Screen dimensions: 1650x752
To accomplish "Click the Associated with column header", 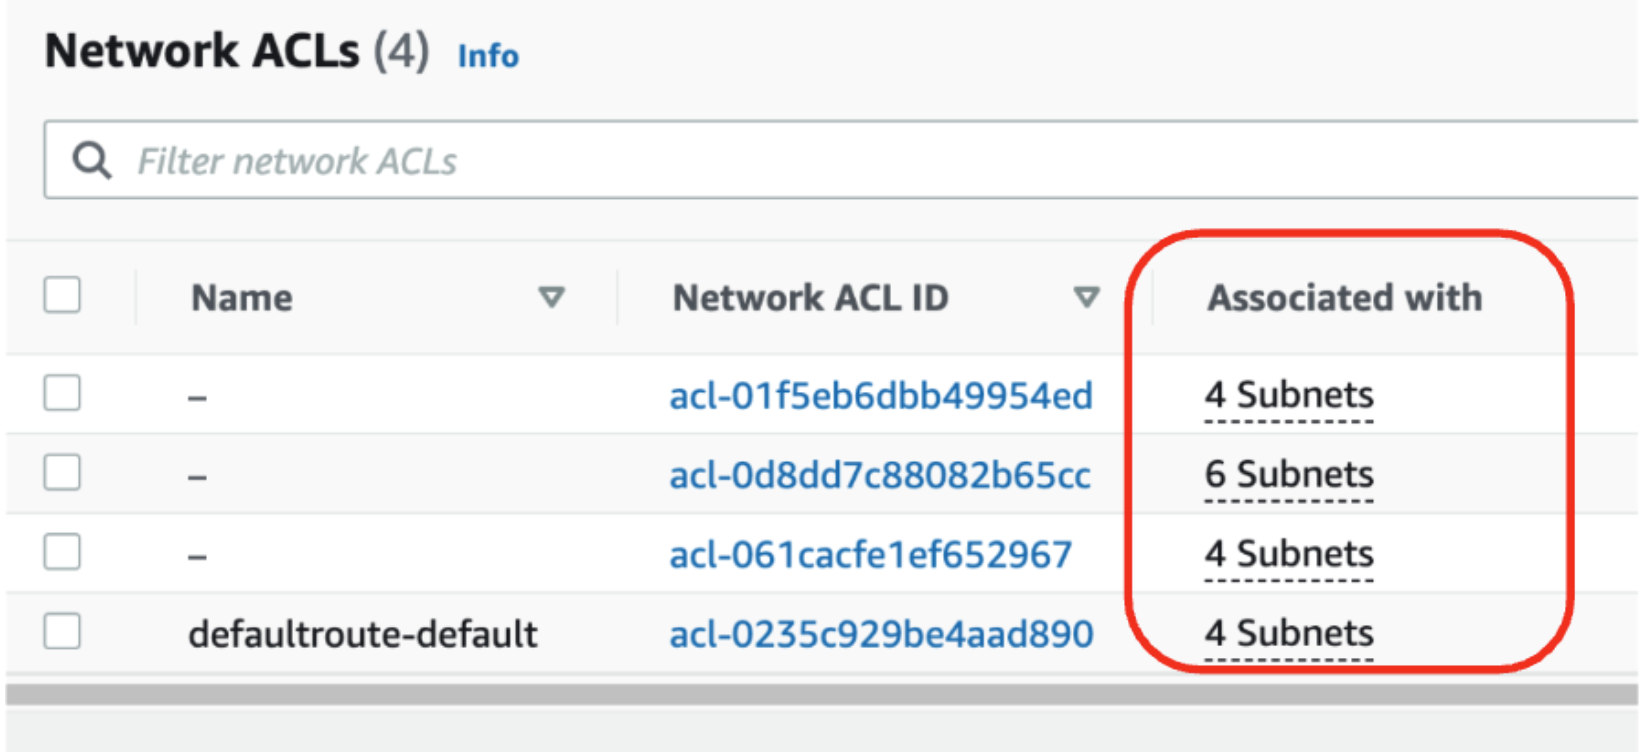I will [x=1345, y=297].
